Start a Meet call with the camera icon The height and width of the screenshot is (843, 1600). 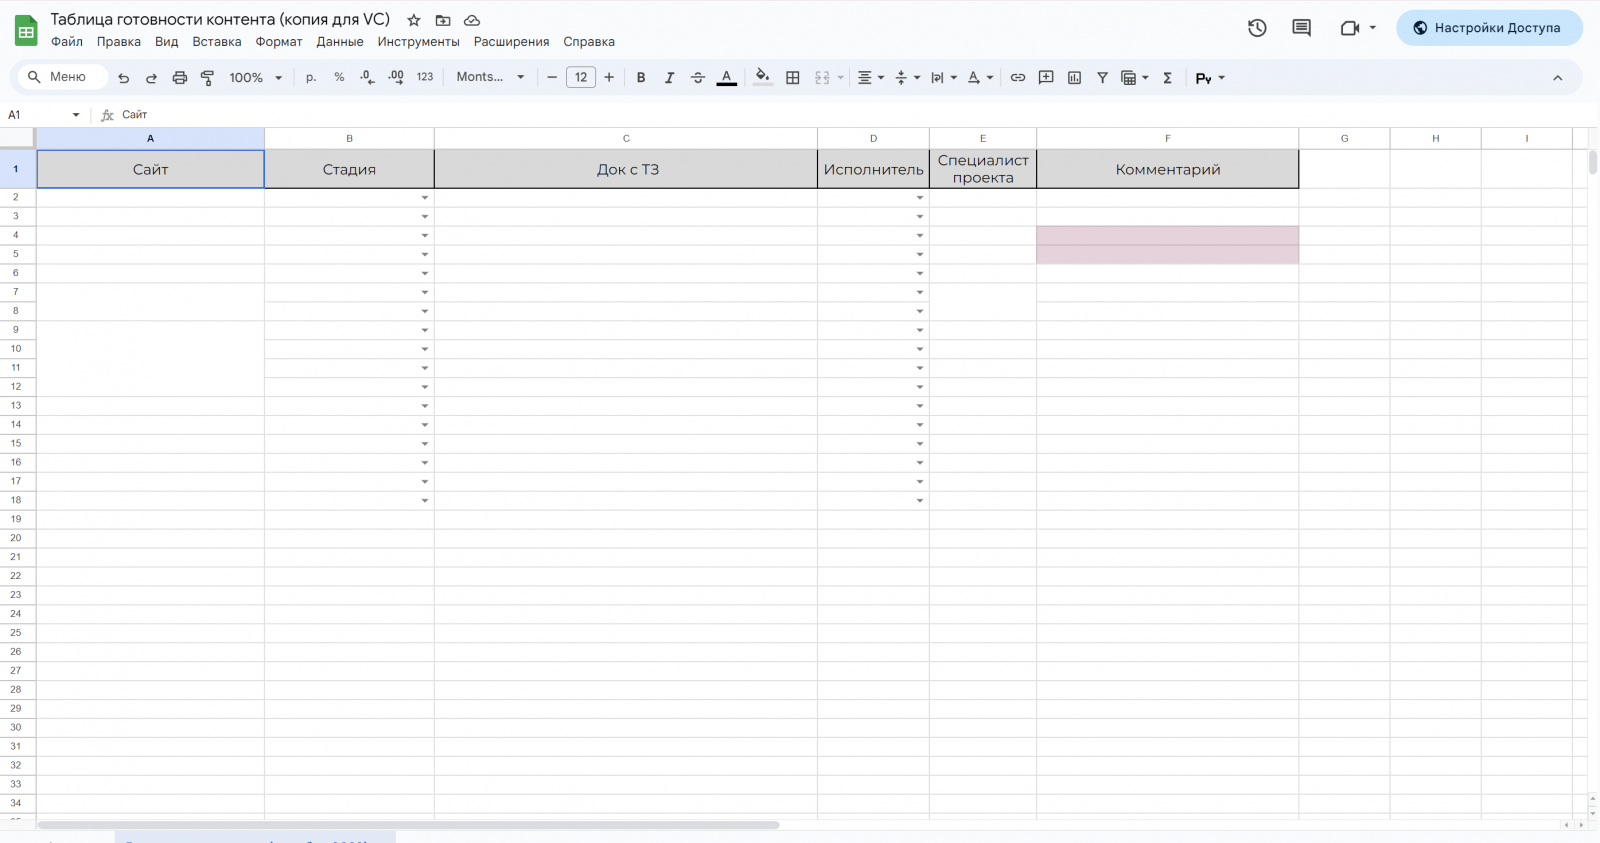click(x=1350, y=28)
